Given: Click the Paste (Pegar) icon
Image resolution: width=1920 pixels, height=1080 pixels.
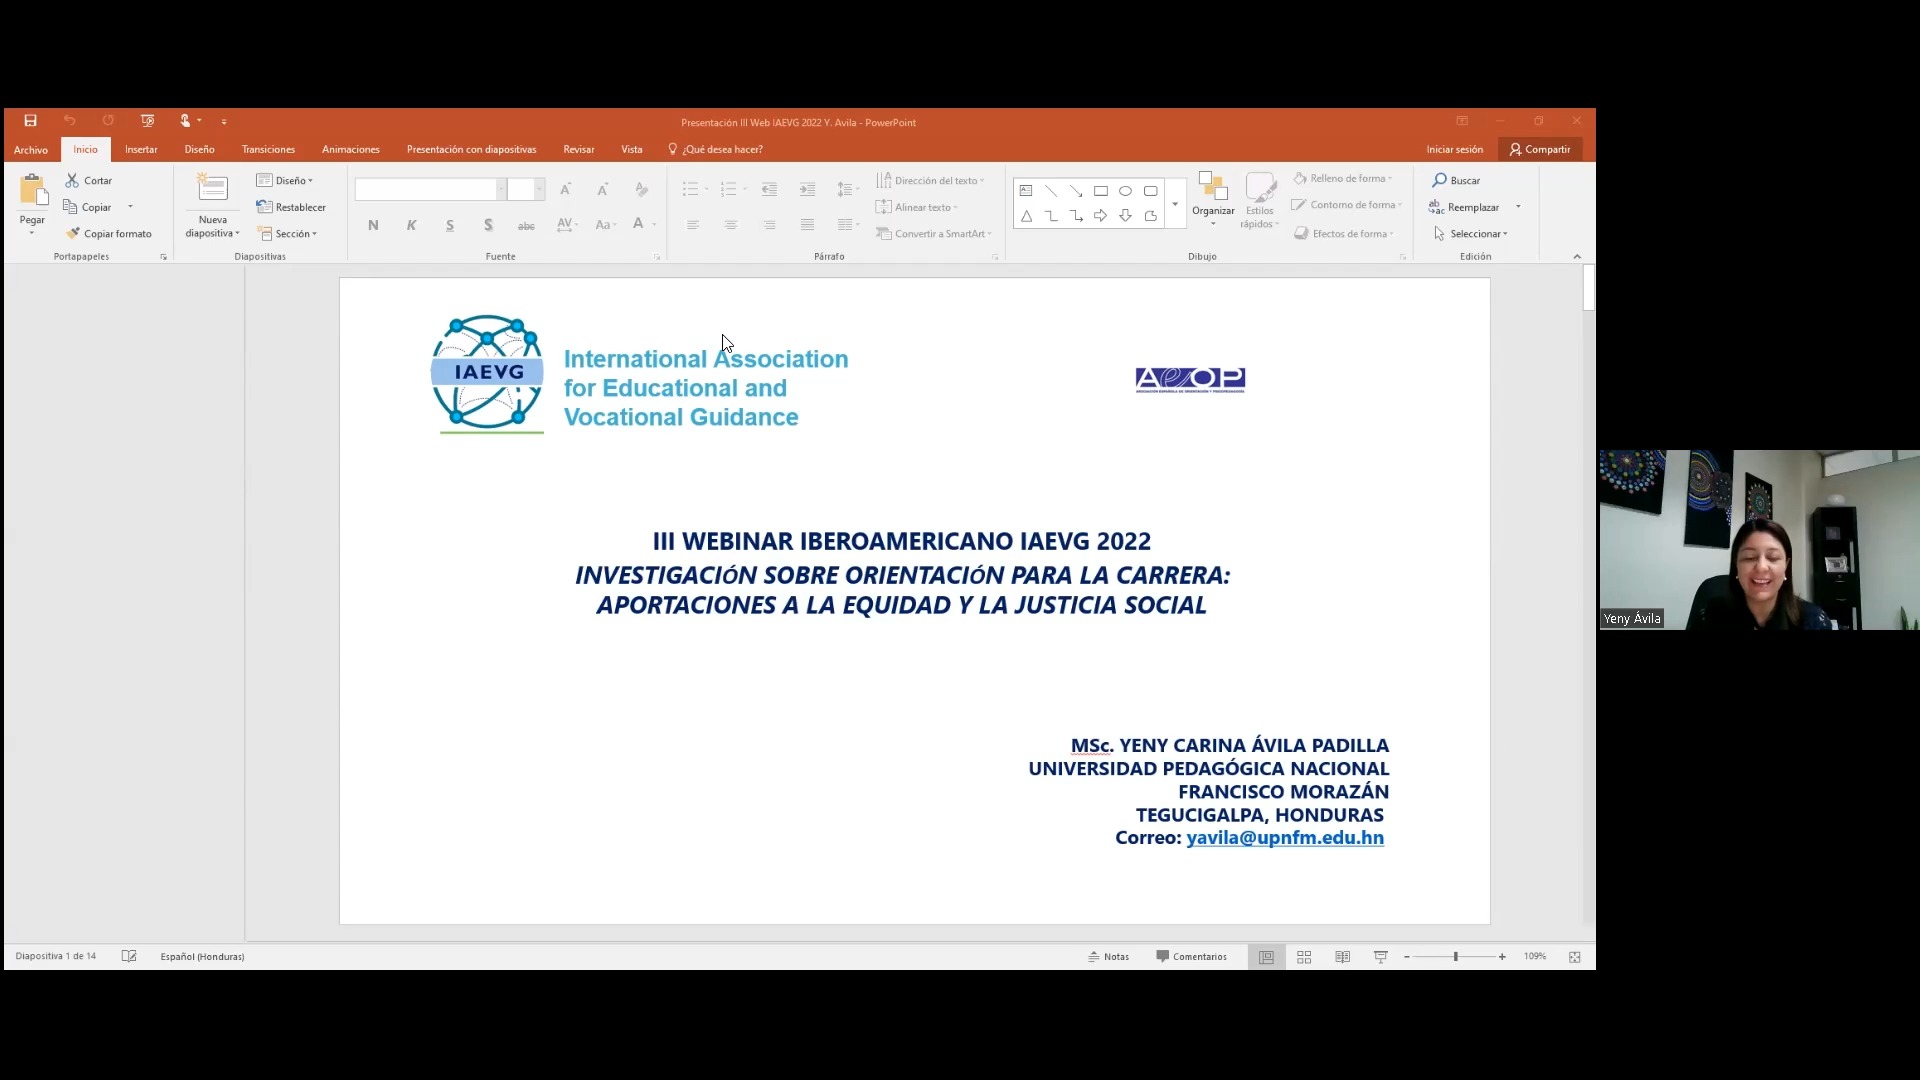Looking at the screenshot, I should tap(32, 190).
